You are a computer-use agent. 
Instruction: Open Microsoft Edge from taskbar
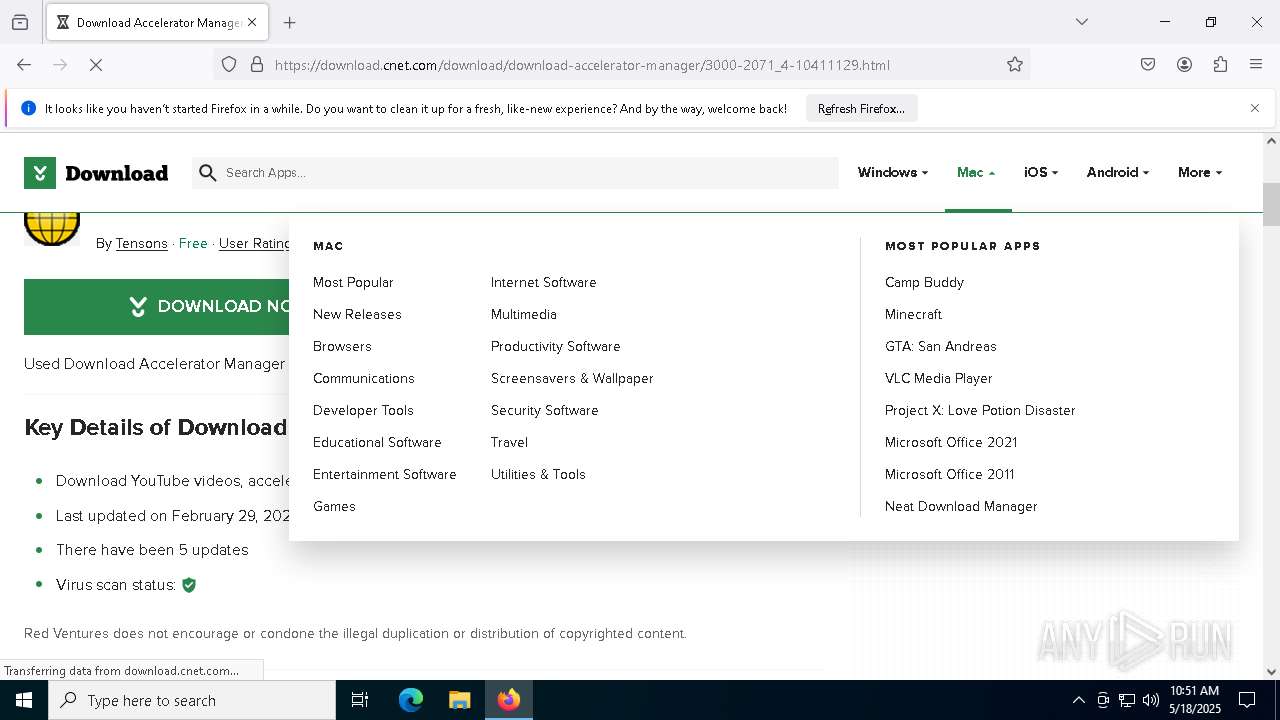coord(411,700)
